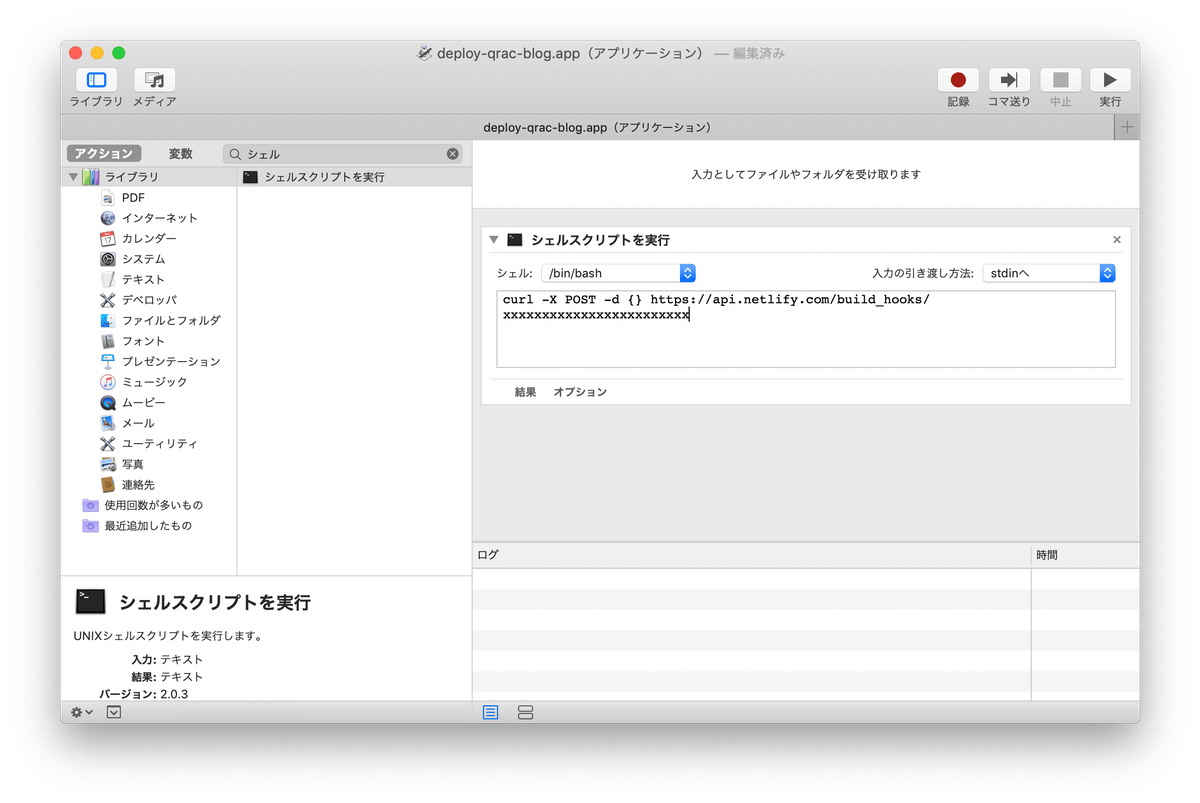This screenshot has width=1200, height=803.
Task: Click the 結果 button below the script area
Action: (x=524, y=391)
